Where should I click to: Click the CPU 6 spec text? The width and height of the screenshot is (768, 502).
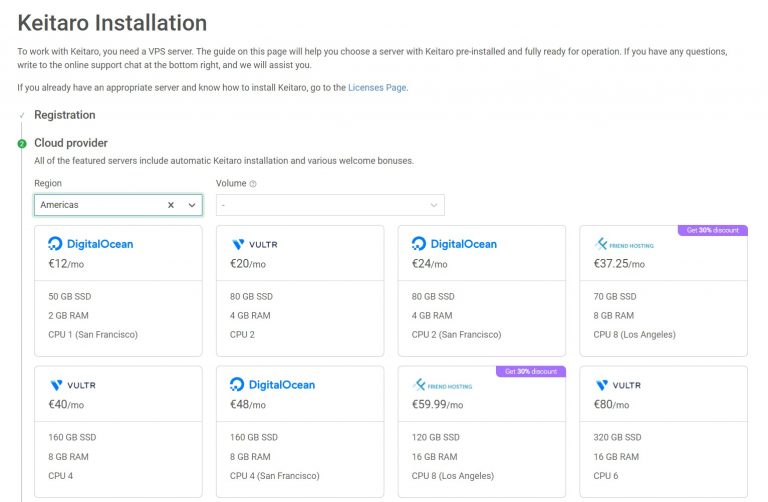[606, 476]
